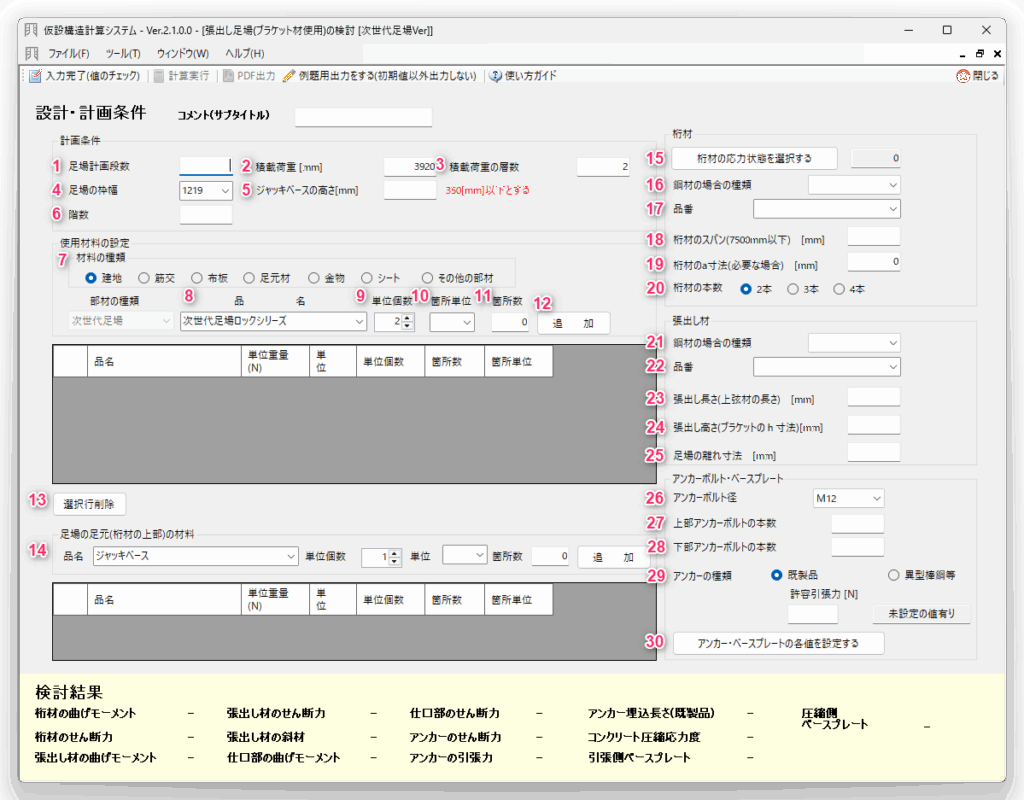Click the 足場の離れ寸法 input field
The height and width of the screenshot is (800, 1024).
(874, 452)
